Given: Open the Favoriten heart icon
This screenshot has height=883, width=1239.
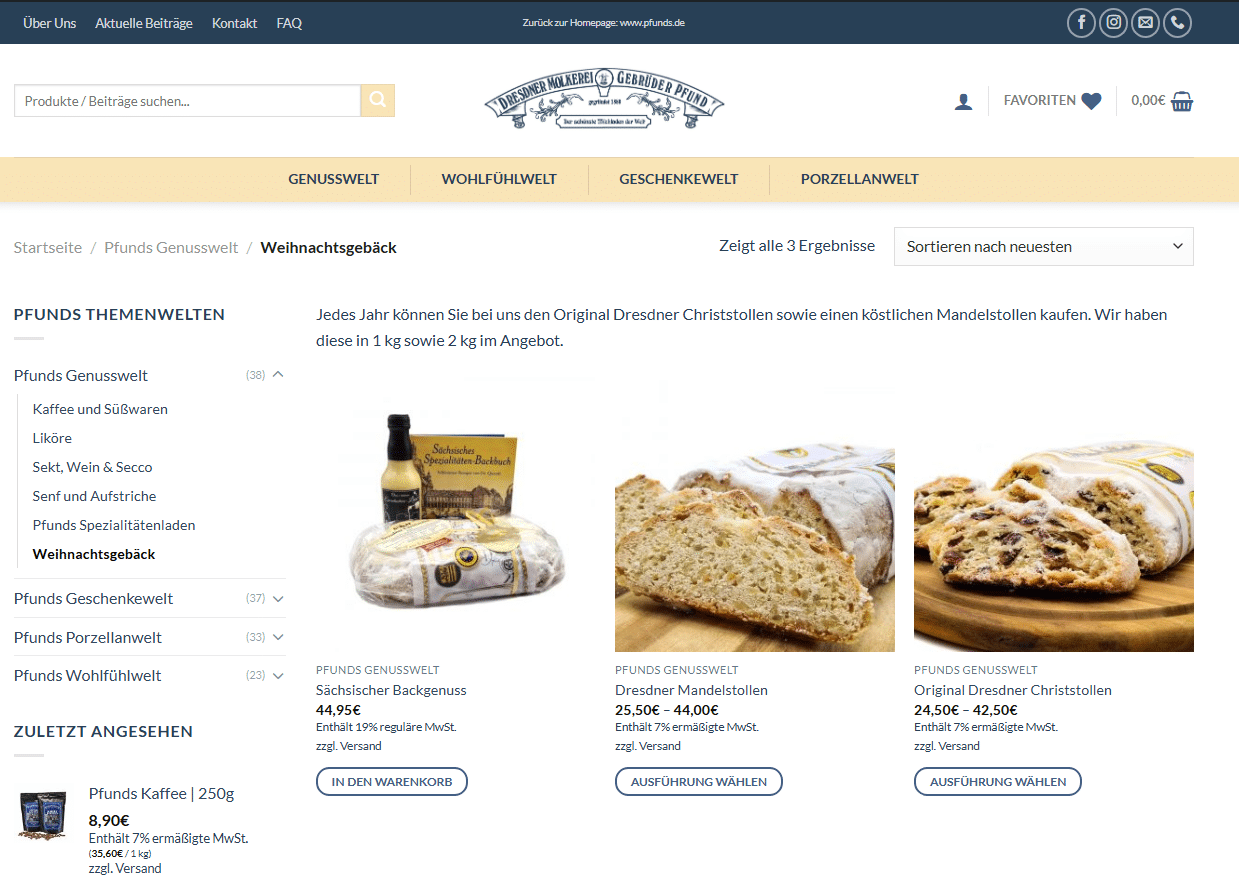Looking at the screenshot, I should coord(1091,101).
